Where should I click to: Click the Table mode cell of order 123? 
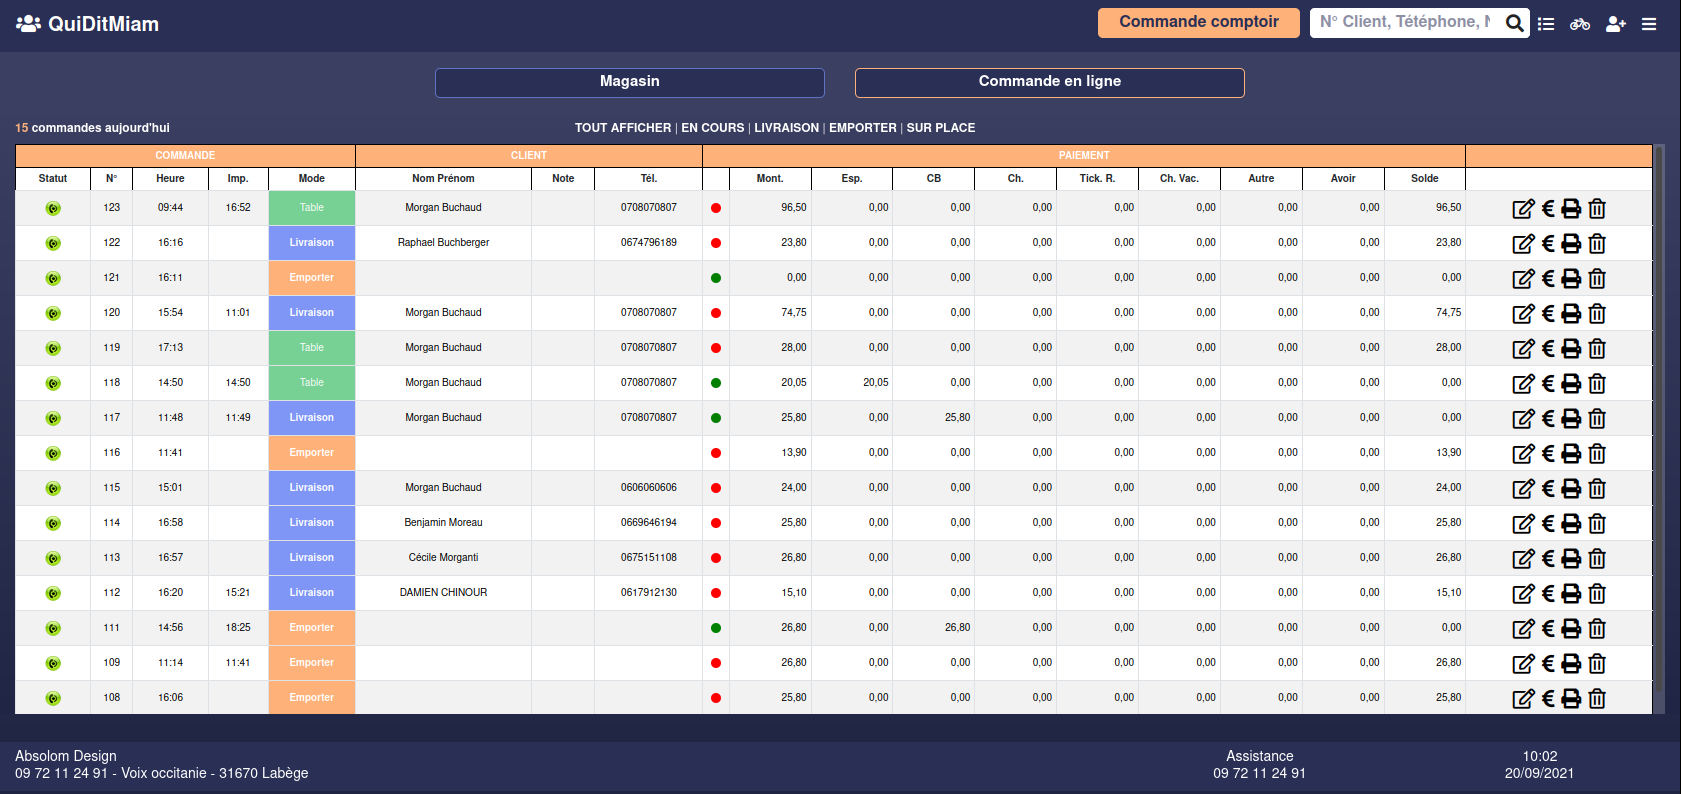(x=312, y=208)
